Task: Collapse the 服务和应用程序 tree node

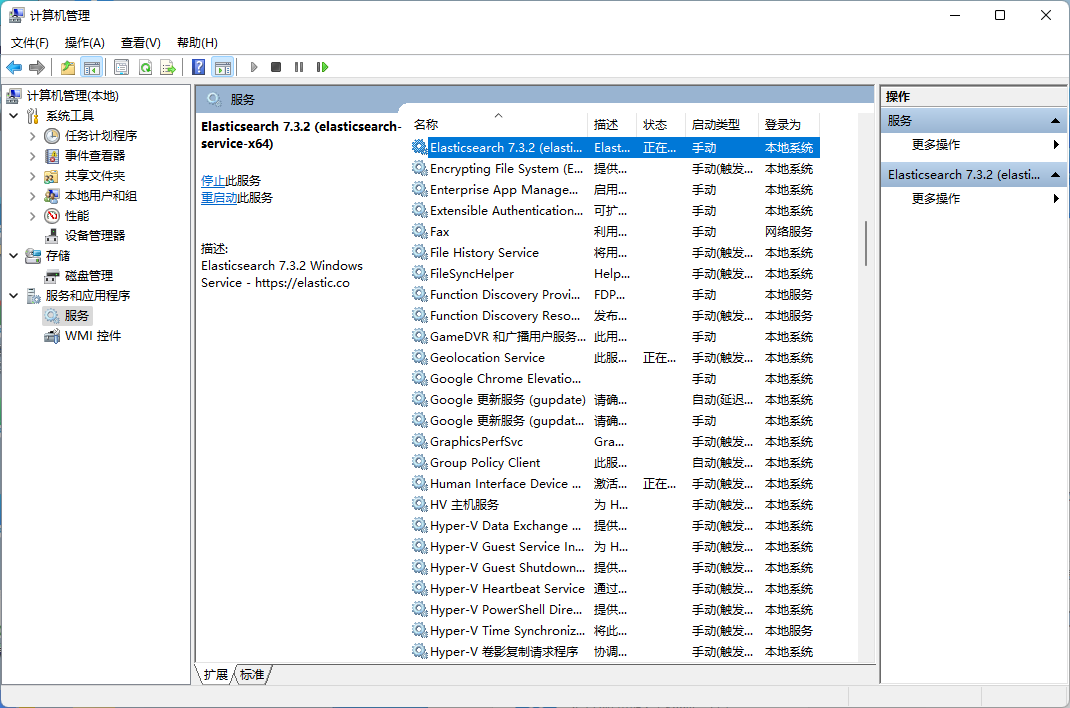Action: point(14,295)
